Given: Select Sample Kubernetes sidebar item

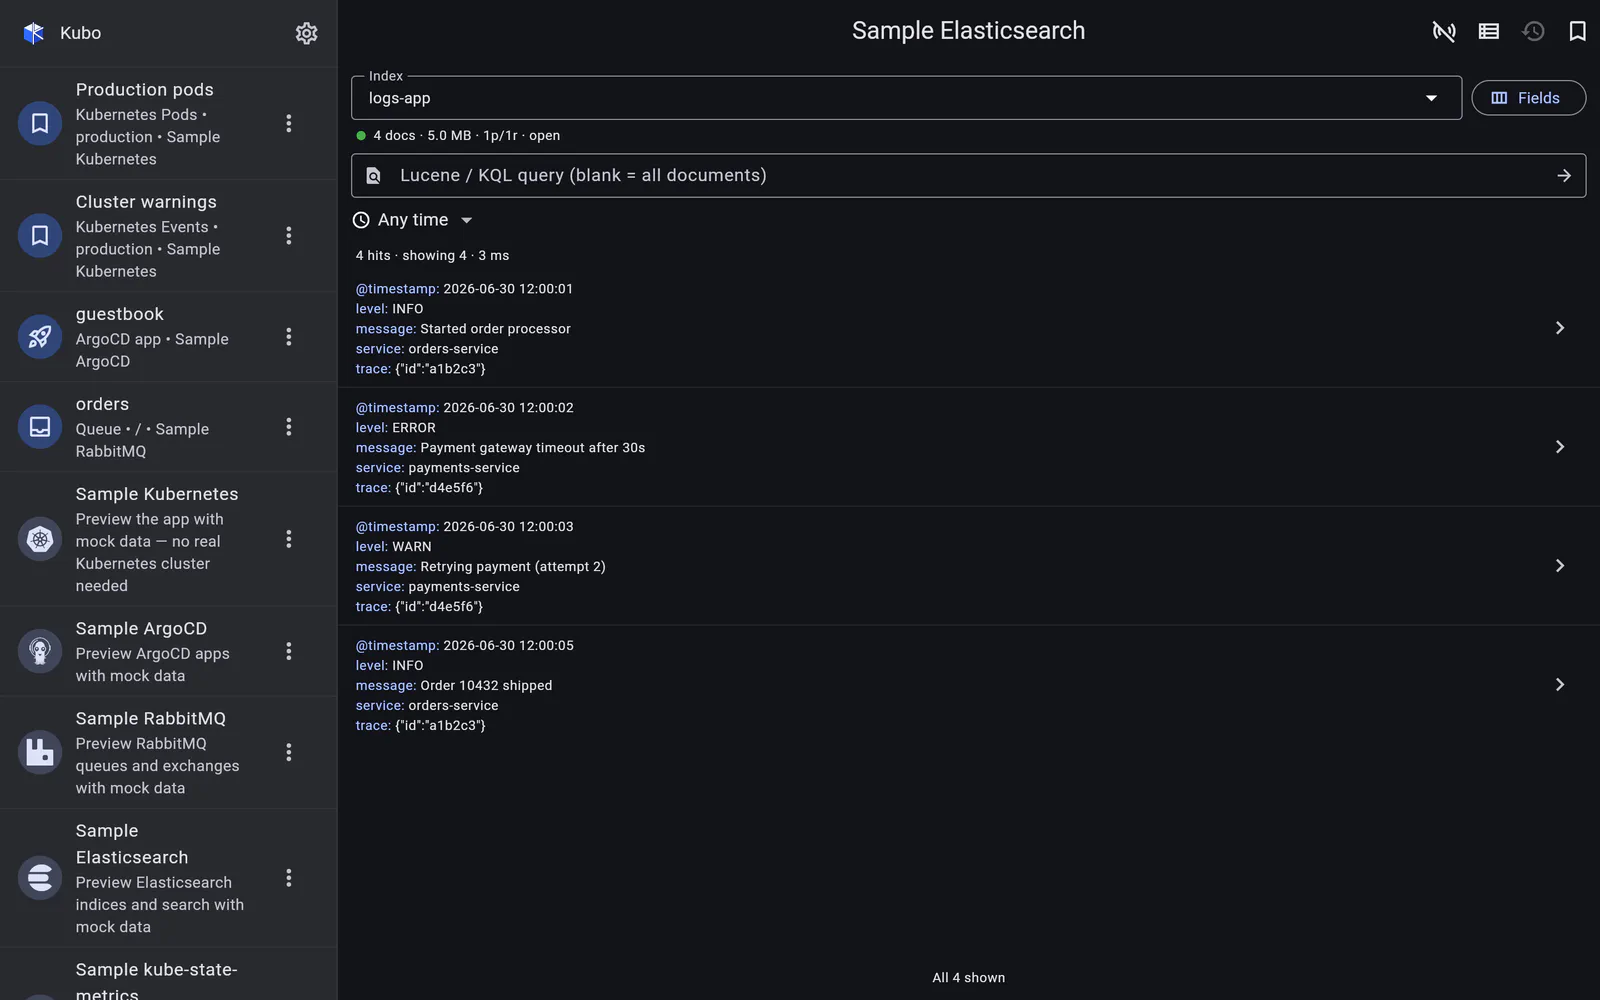Looking at the screenshot, I should click(169, 539).
